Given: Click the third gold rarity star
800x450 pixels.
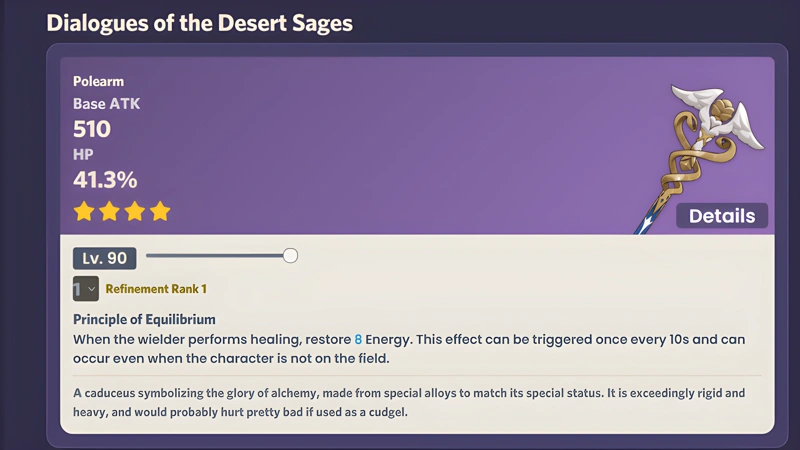Looking at the screenshot, I should pyautogui.click(x=135, y=211).
